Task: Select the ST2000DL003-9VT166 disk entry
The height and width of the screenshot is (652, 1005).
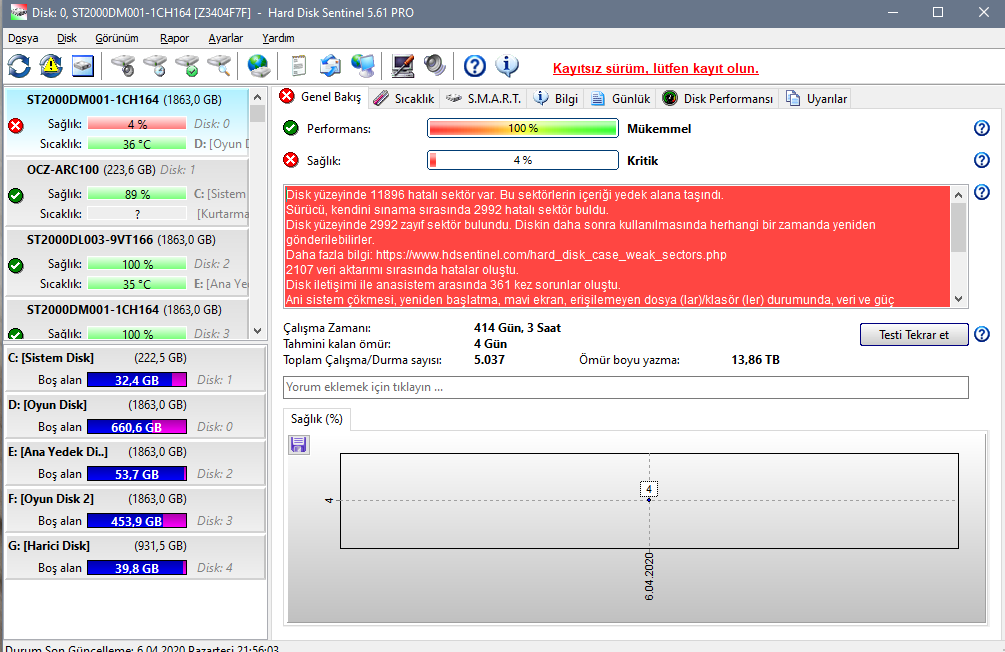Action: pos(128,261)
